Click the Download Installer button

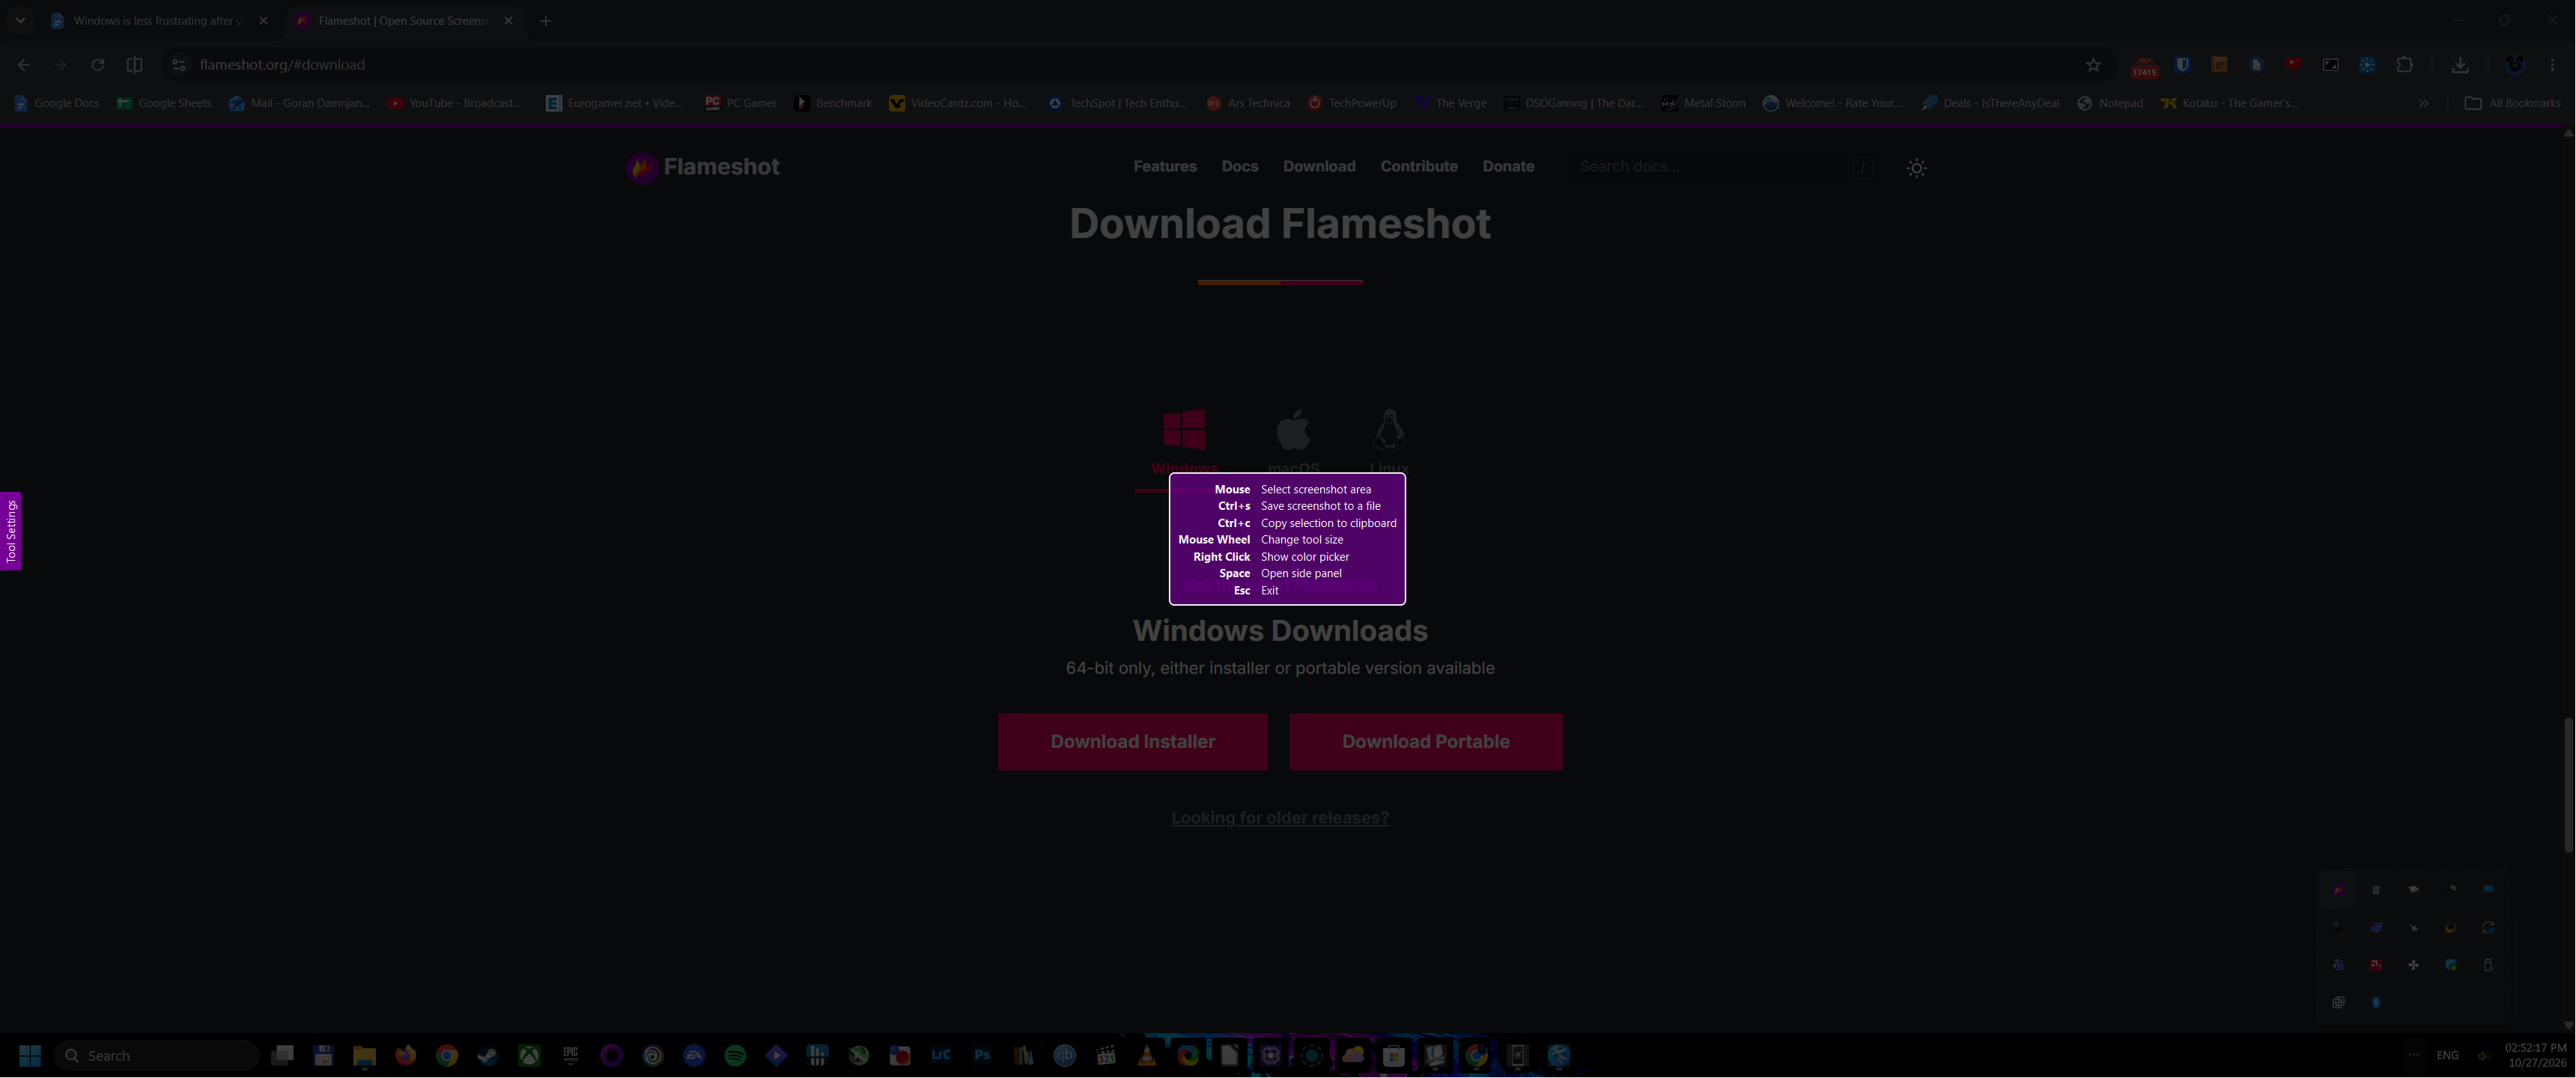click(x=1132, y=742)
